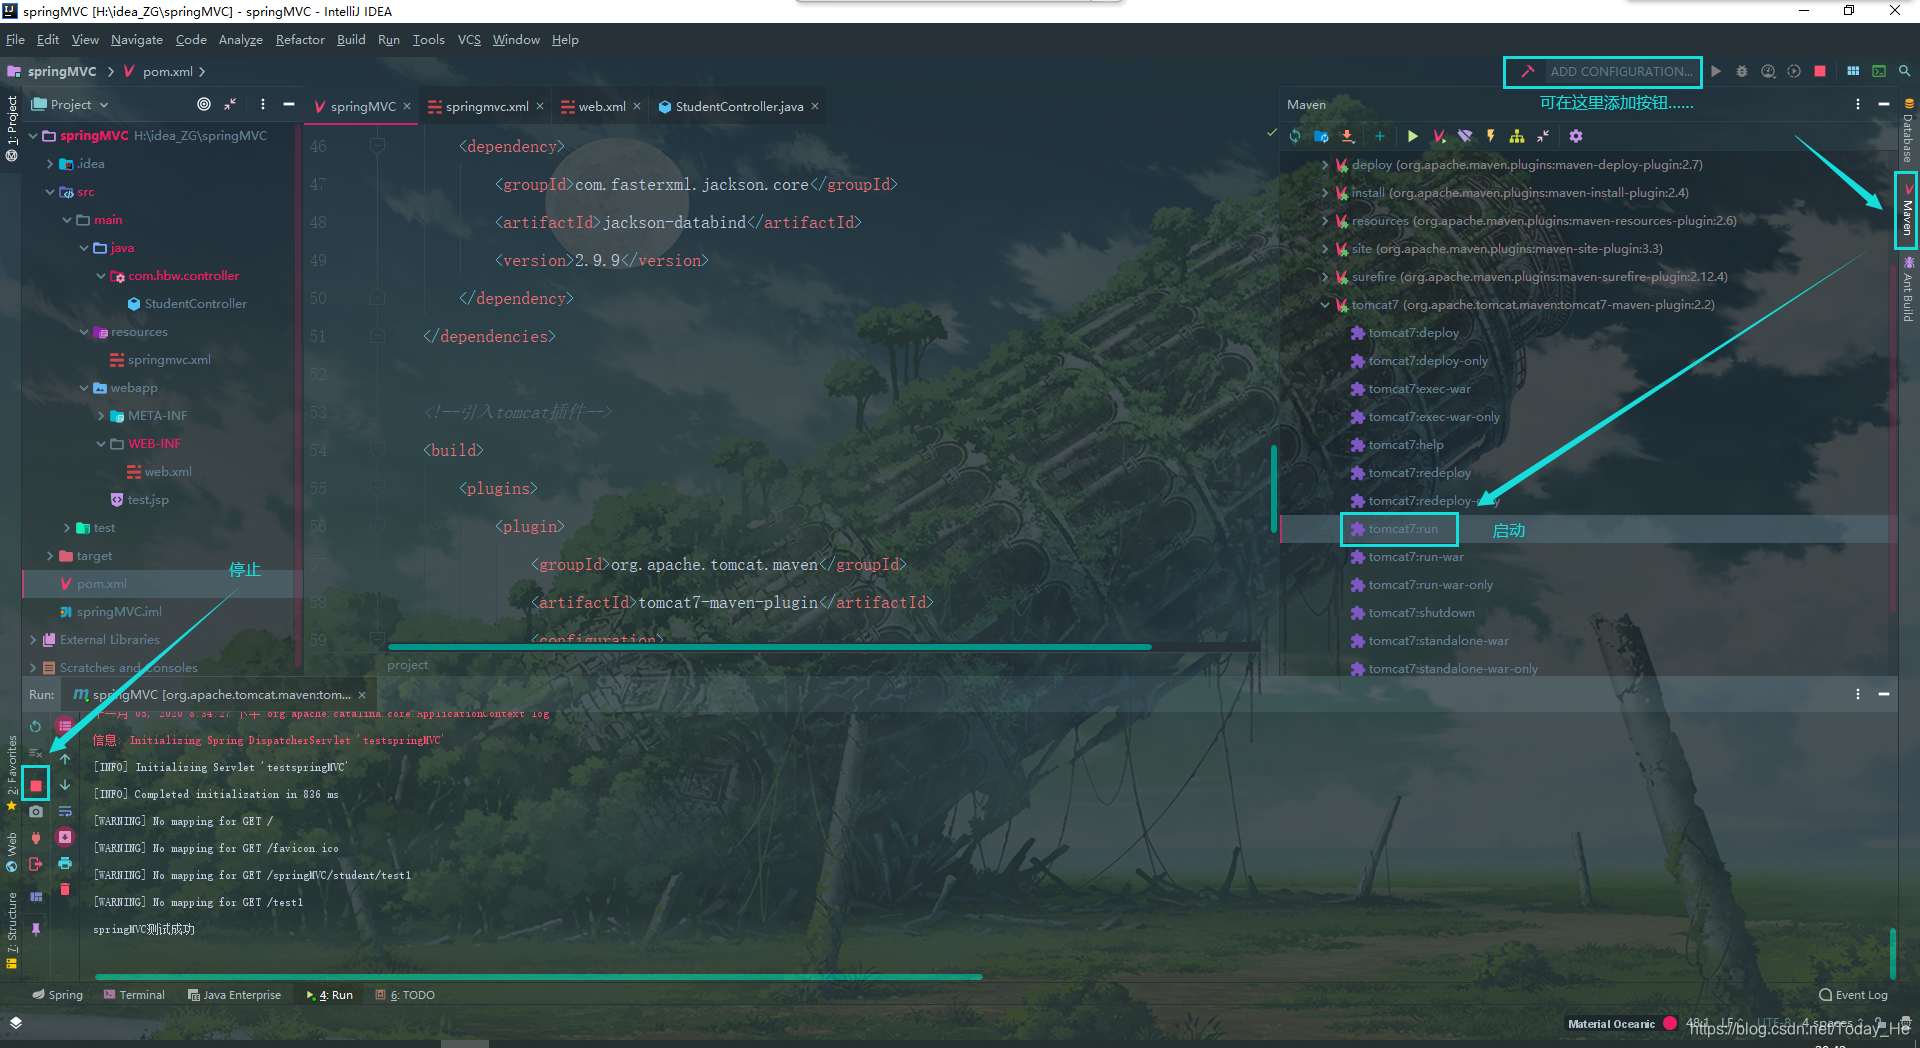Collapse all Maven tree nodes
Image resolution: width=1920 pixels, height=1048 pixels.
point(1543,136)
